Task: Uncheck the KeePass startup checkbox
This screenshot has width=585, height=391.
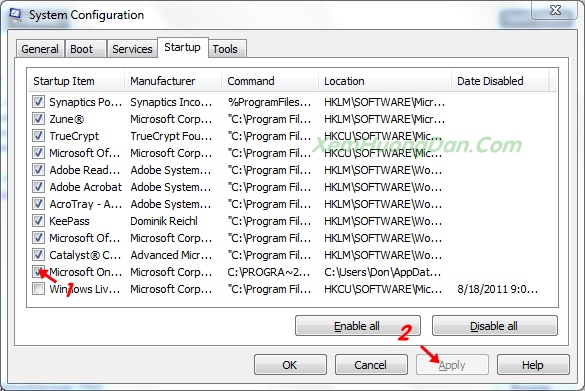Action: coord(38,220)
